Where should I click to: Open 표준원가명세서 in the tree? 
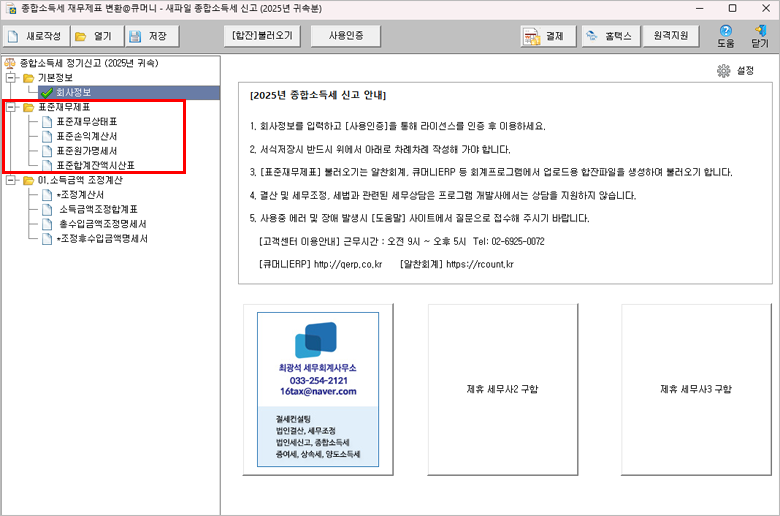[87, 151]
